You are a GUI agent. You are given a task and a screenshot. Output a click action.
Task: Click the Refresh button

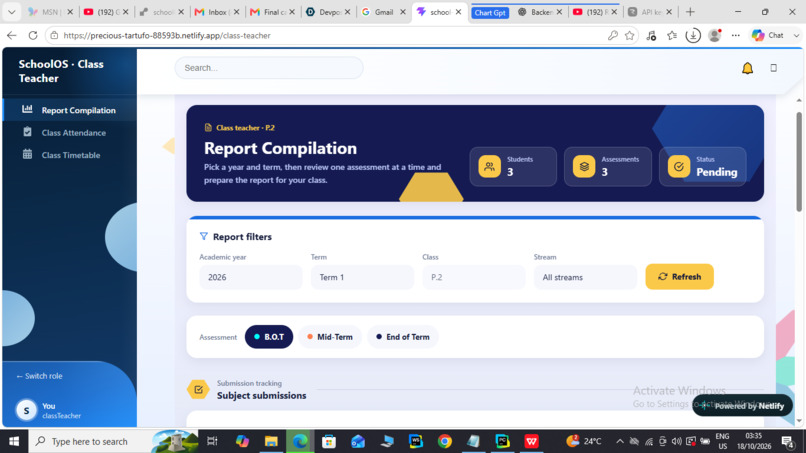pos(680,277)
